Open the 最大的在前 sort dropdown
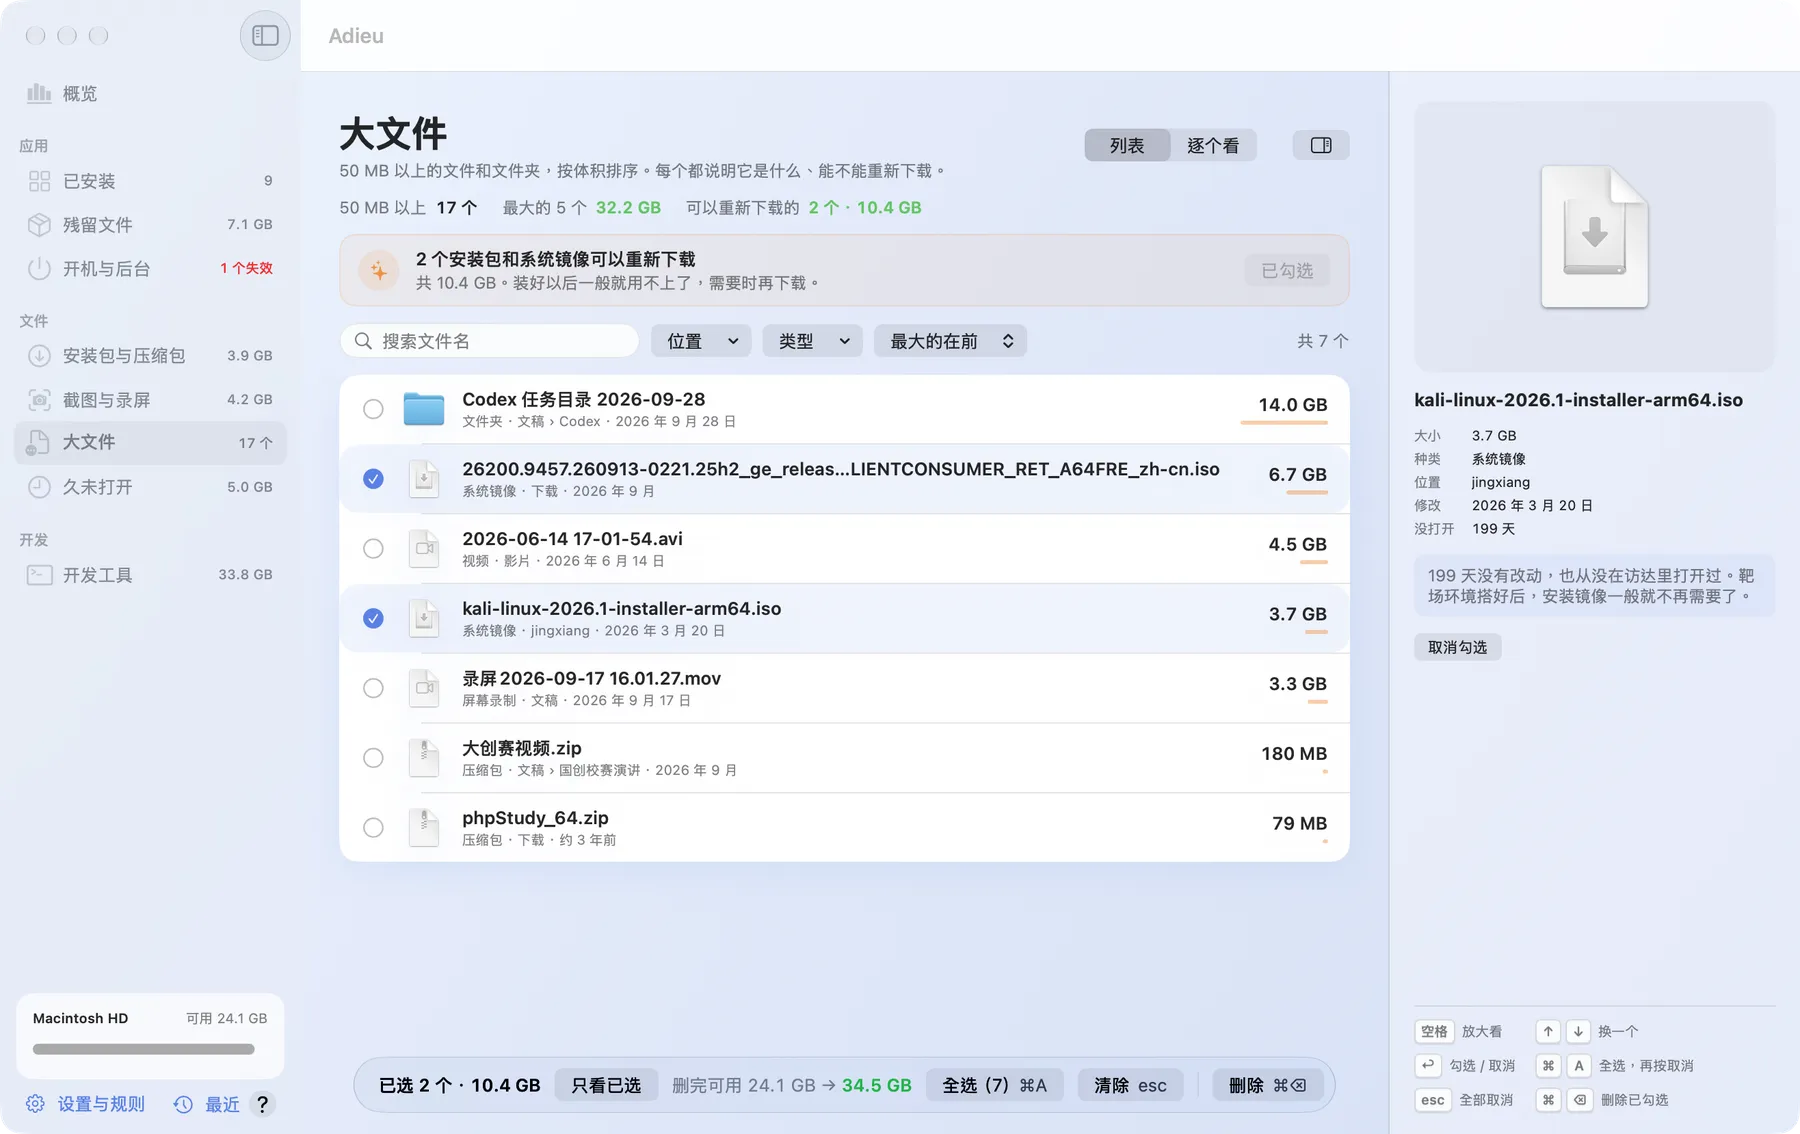This screenshot has height=1134, width=1800. [950, 341]
